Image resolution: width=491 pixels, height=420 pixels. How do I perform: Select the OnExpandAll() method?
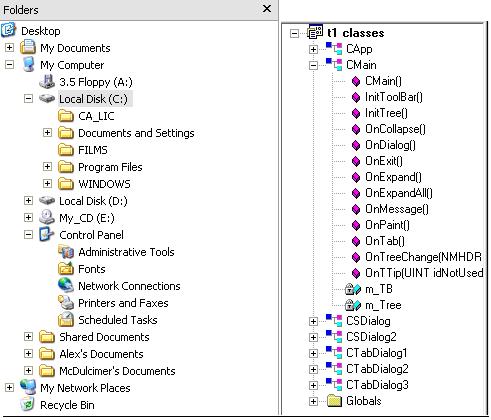[399, 193]
